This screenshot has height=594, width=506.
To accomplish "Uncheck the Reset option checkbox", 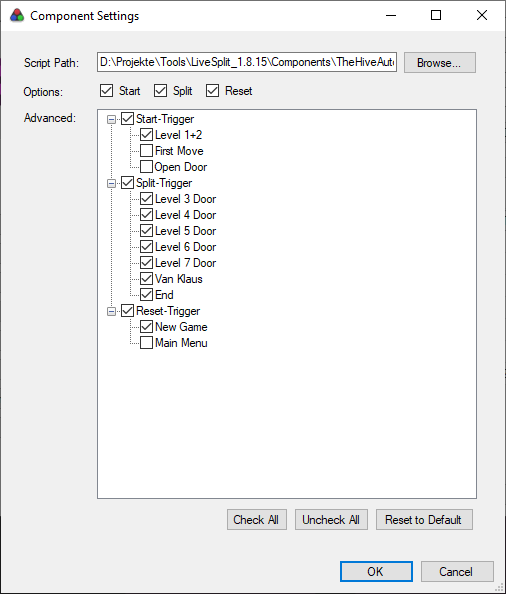I will 212,91.
